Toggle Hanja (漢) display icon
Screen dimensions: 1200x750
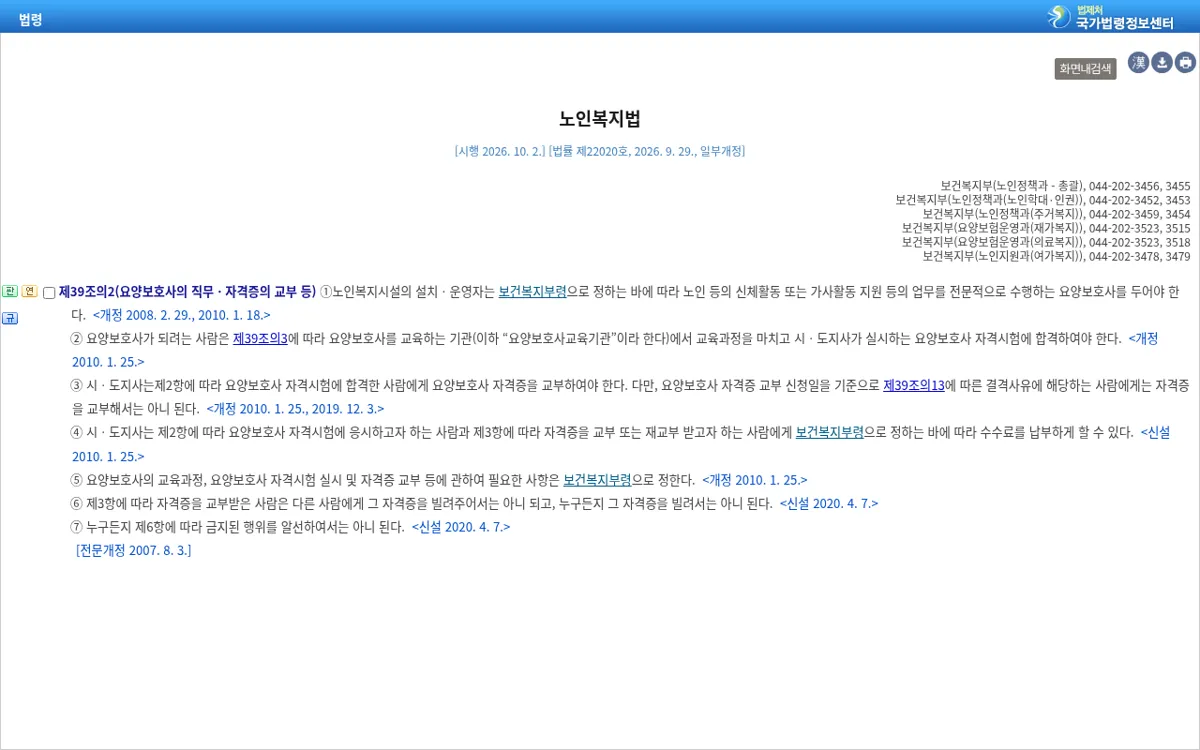[x=1138, y=63]
